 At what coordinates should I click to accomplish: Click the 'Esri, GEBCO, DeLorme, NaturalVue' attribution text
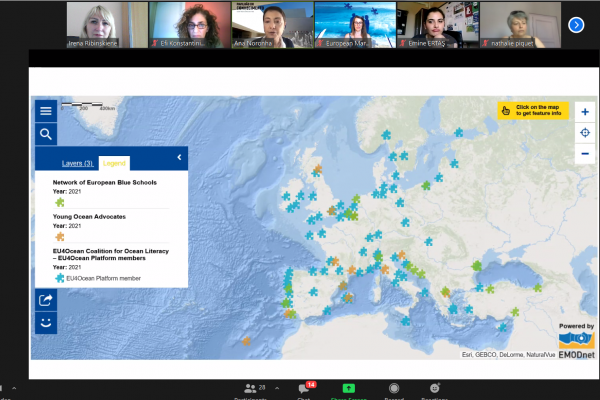pos(508,355)
